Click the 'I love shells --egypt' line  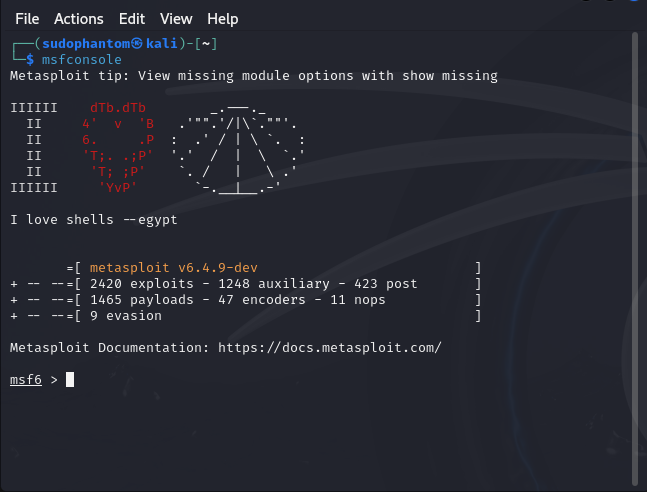(94, 220)
